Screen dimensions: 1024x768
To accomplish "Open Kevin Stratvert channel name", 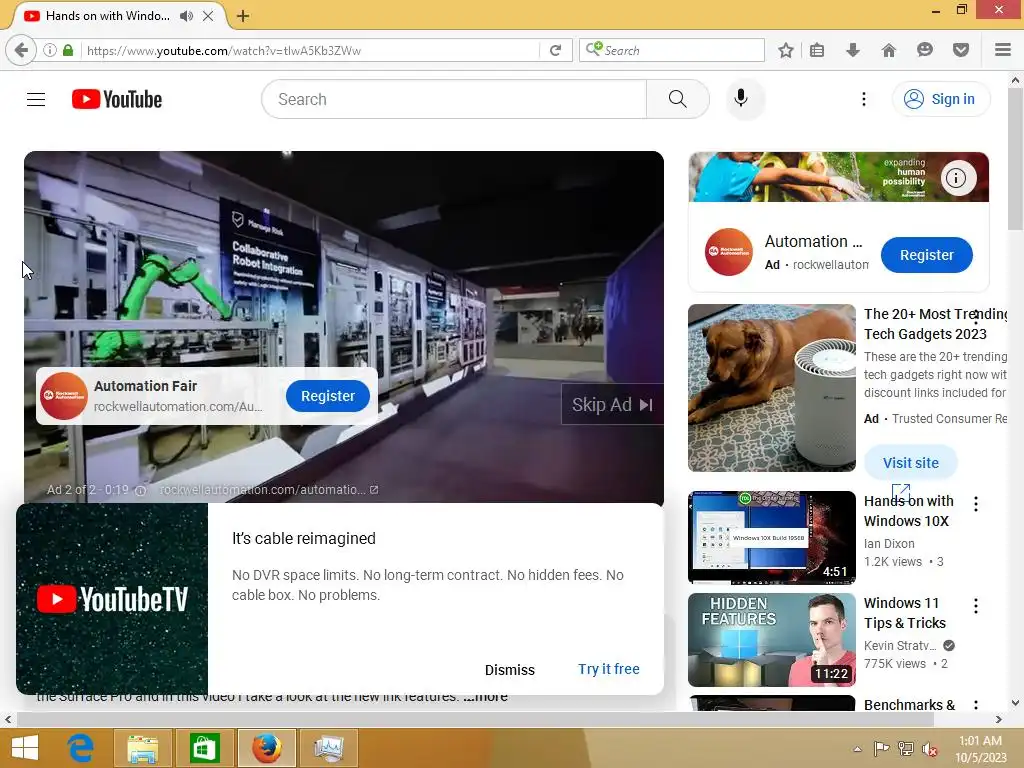I will (x=900, y=646).
